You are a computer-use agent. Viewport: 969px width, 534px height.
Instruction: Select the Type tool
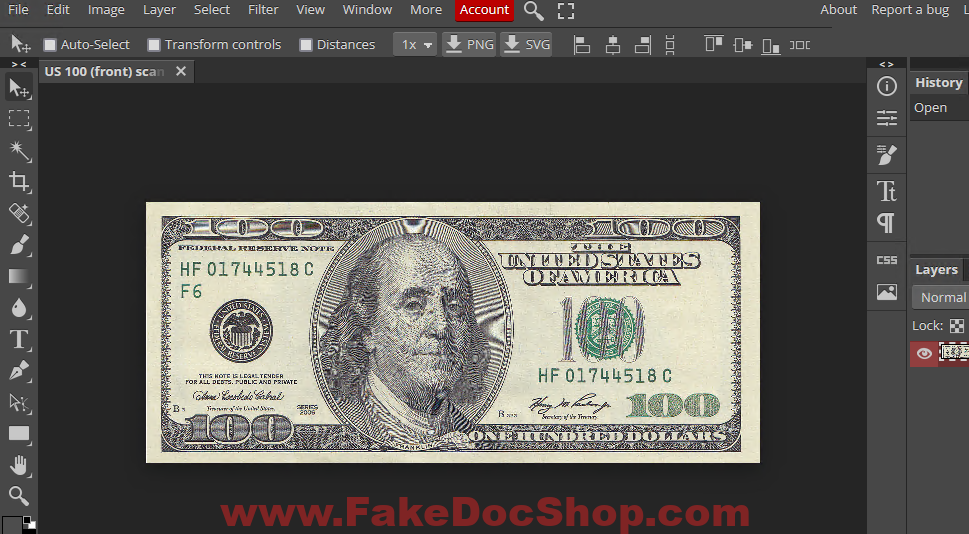pyautogui.click(x=19, y=340)
